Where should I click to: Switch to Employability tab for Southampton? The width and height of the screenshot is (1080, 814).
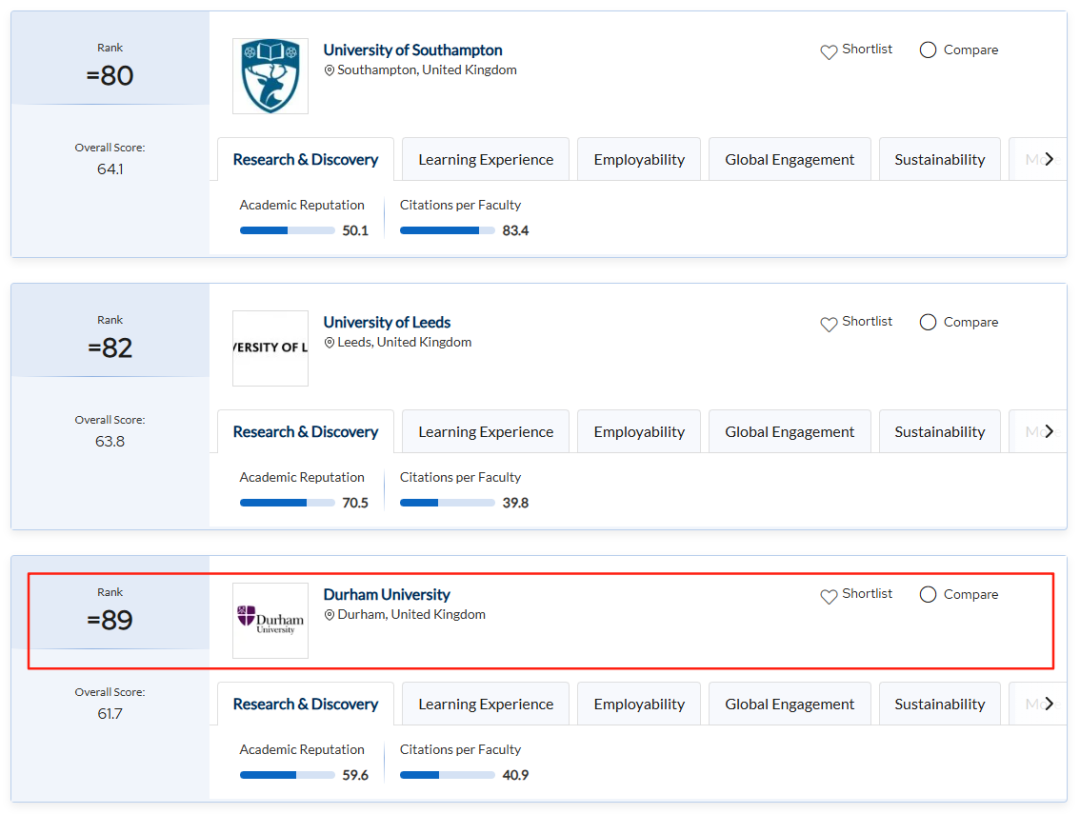639,159
